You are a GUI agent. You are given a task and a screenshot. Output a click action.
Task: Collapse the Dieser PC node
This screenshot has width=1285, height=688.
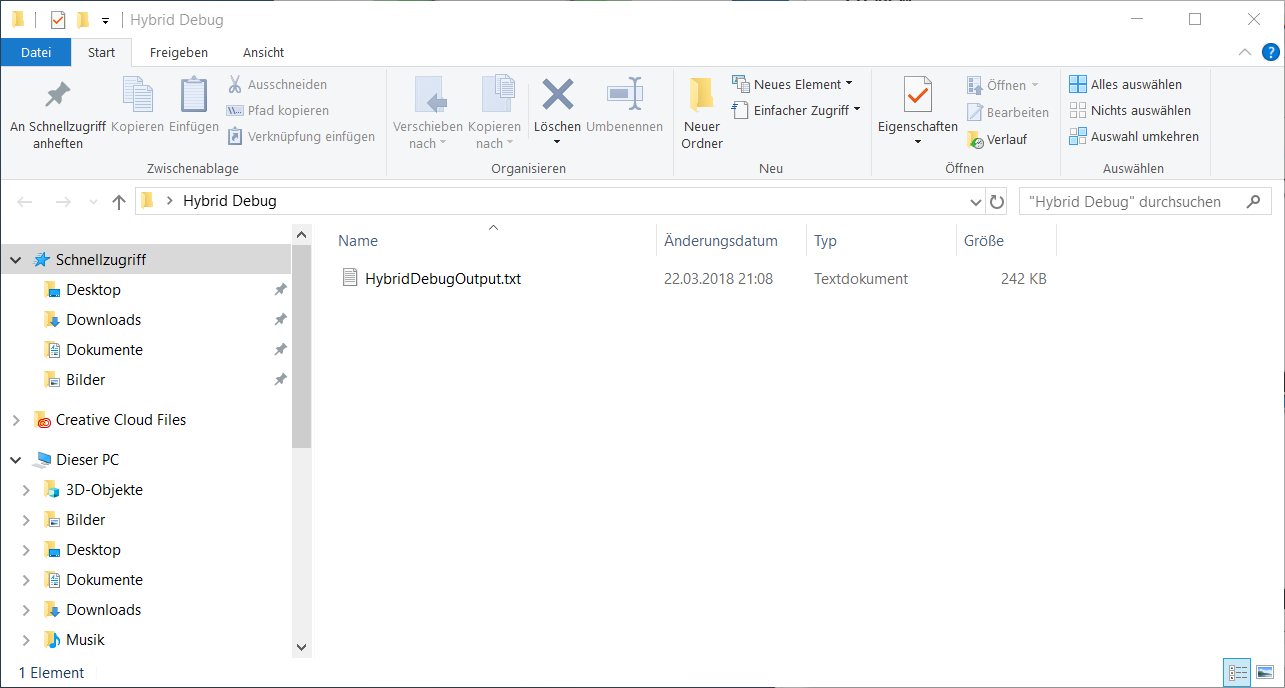pos(15,460)
